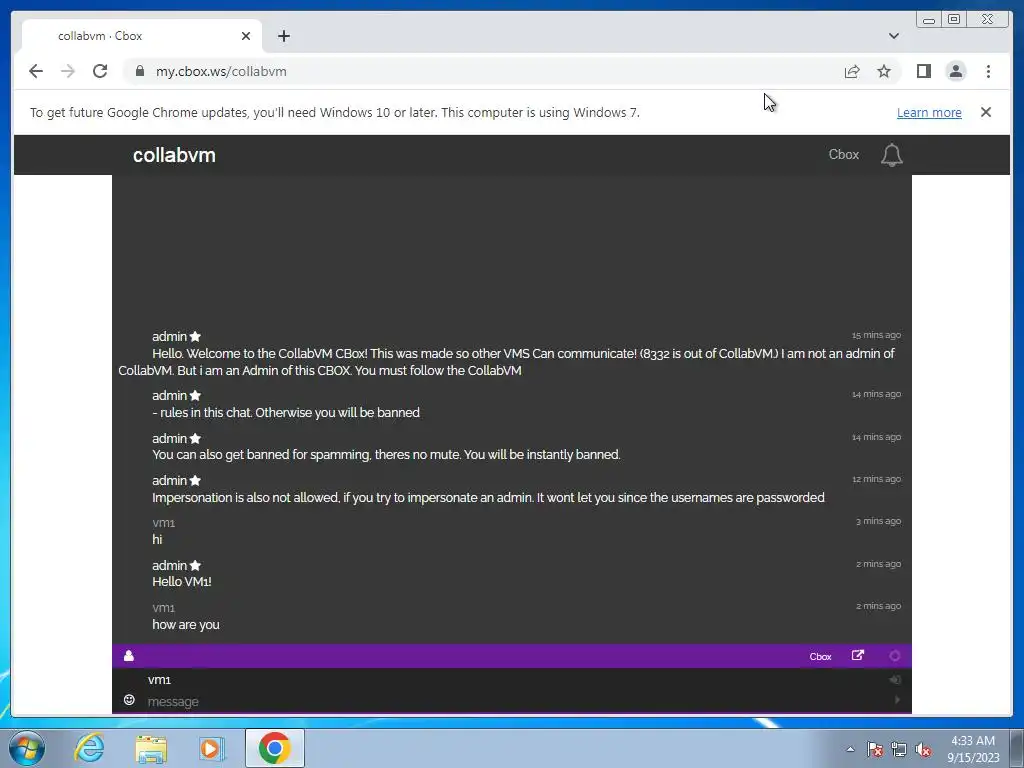
Task: Open the tab search dropdown
Action: point(894,36)
